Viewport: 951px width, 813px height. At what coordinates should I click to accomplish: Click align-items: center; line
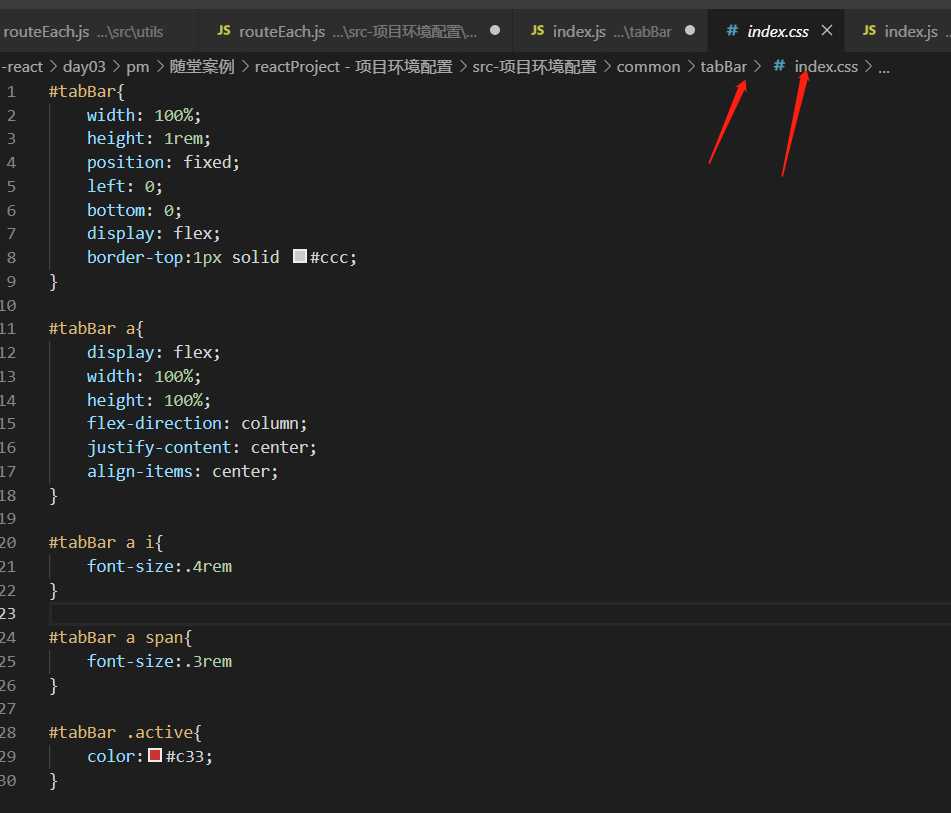(x=183, y=471)
